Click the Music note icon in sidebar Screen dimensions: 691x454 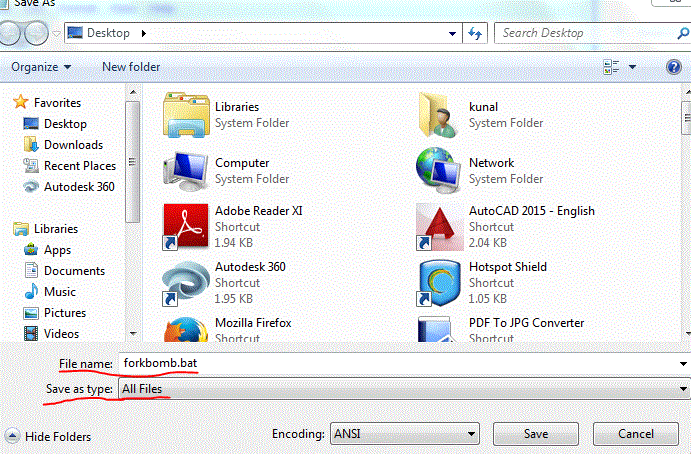[x=31, y=291]
